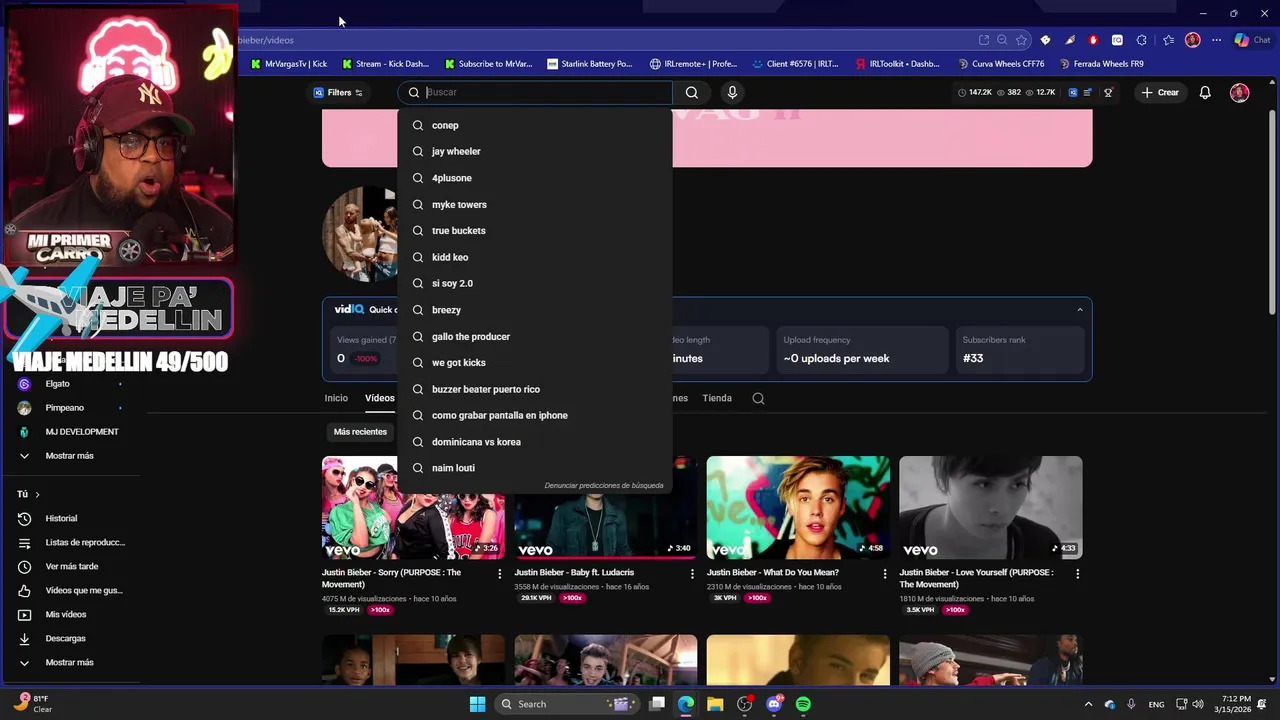Image resolution: width=1280 pixels, height=720 pixels.
Task: Open the vidIQ blue logo icon in YouTube header
Action: [1073, 92]
